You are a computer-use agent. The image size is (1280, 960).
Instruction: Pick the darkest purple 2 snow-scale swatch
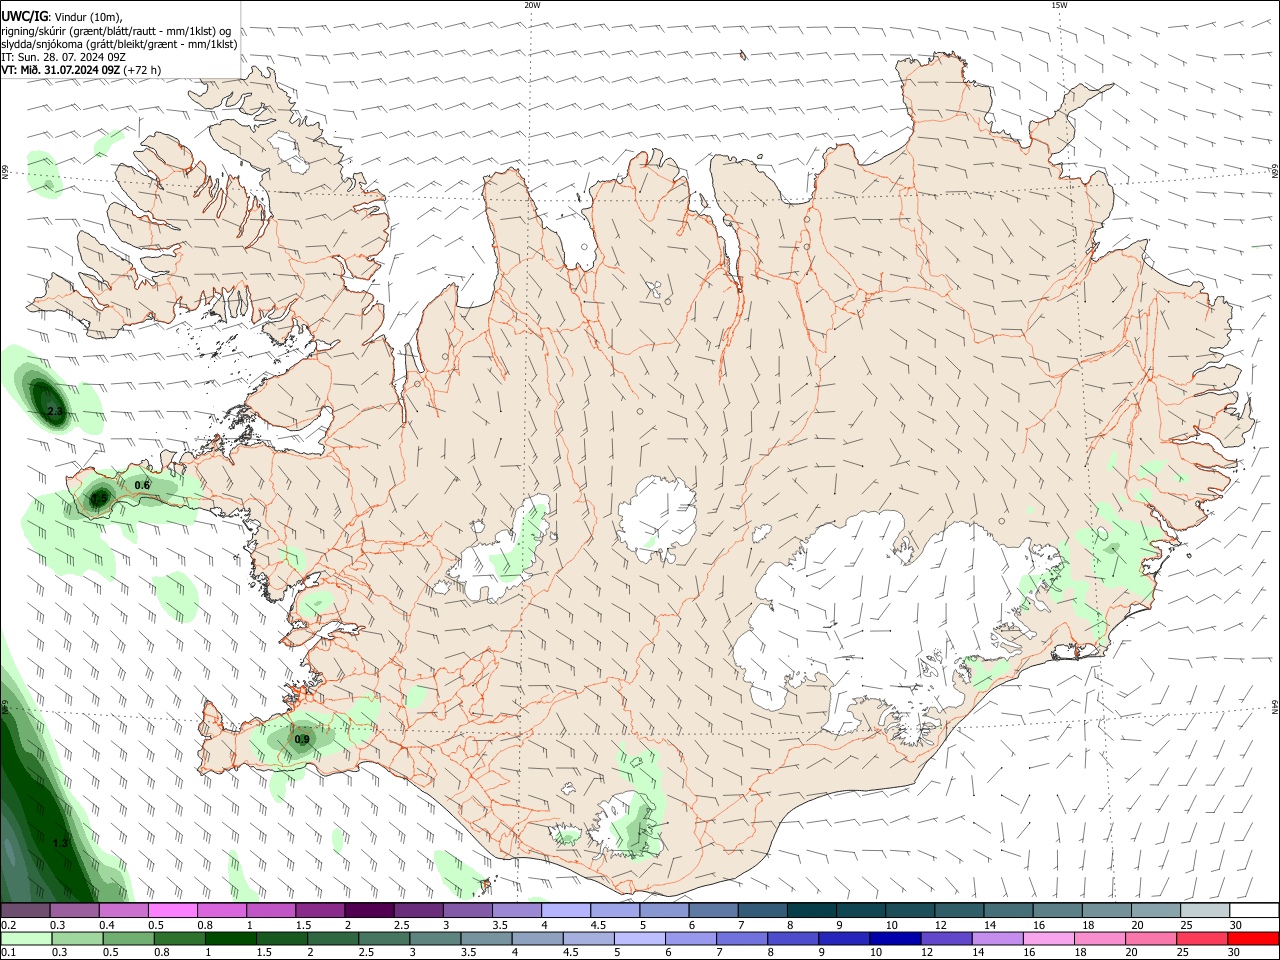(x=369, y=910)
